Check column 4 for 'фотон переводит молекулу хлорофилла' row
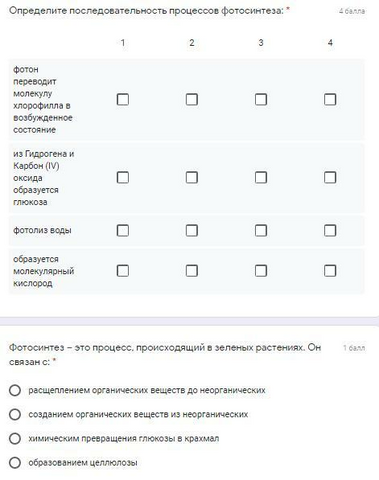 [330, 99]
